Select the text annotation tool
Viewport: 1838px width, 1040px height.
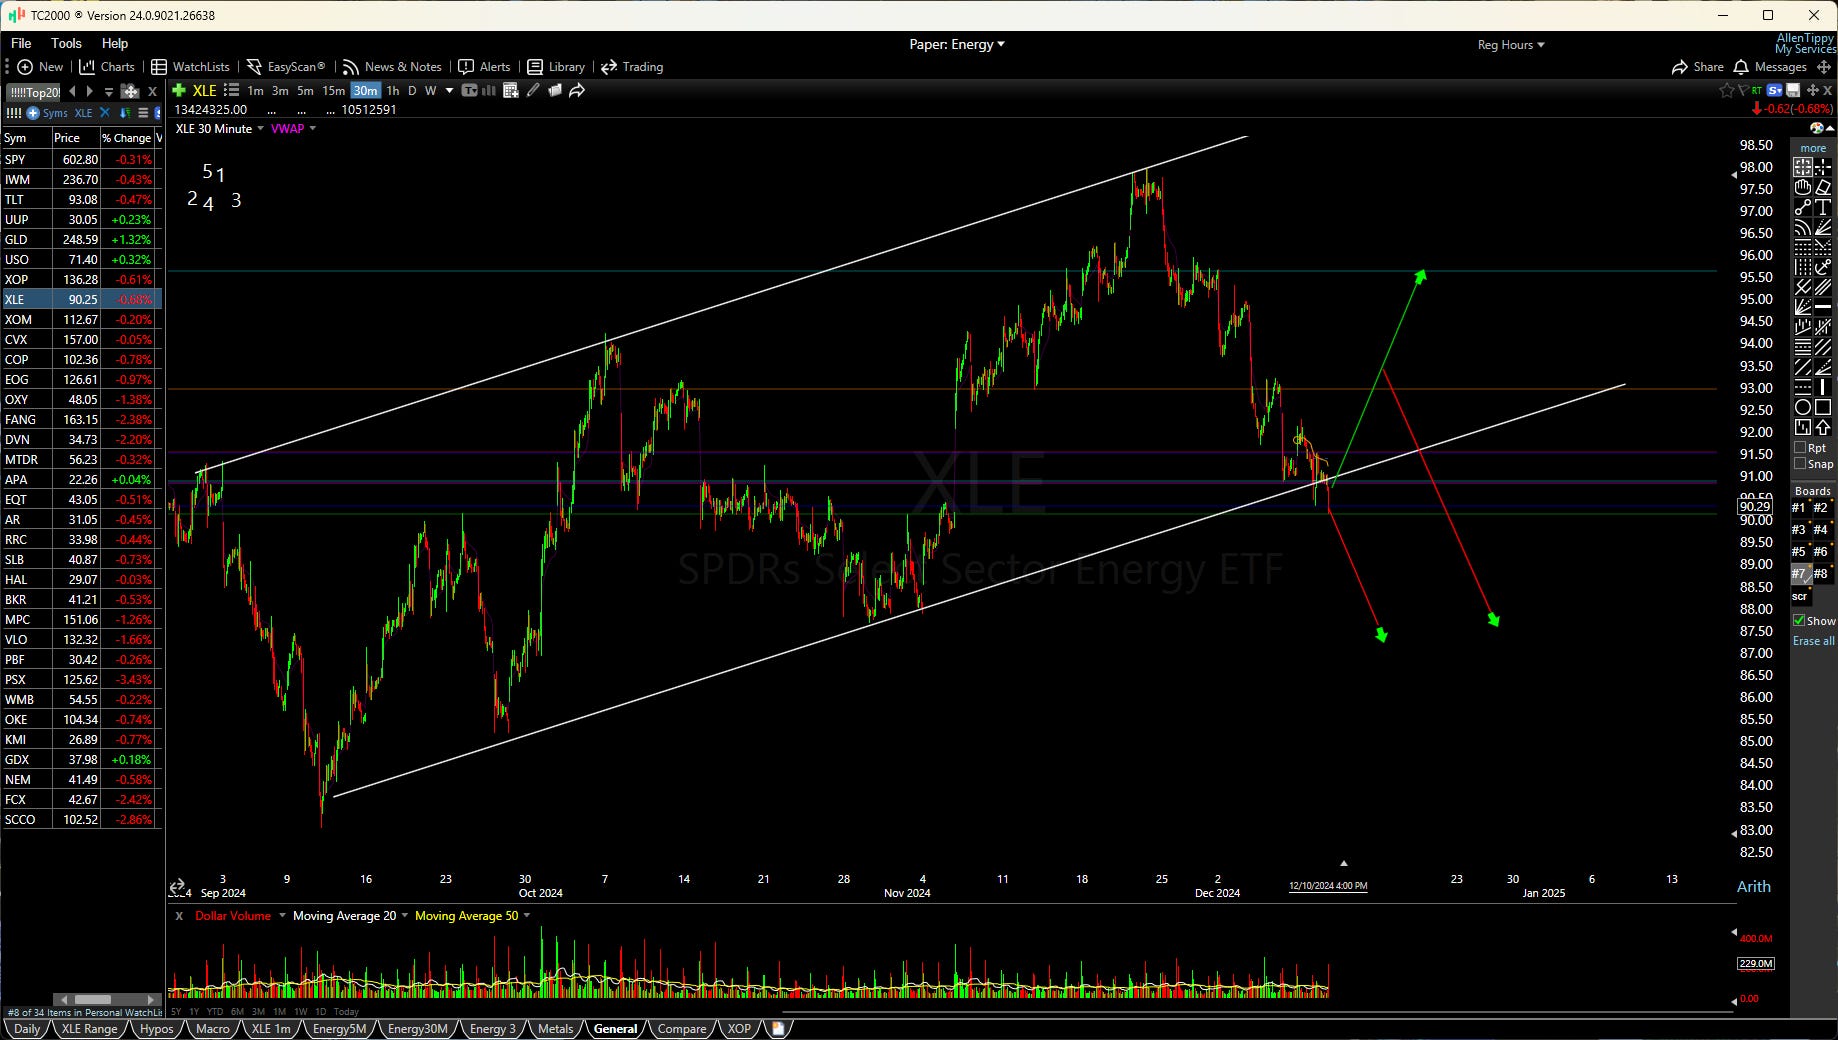pyautogui.click(x=1823, y=208)
